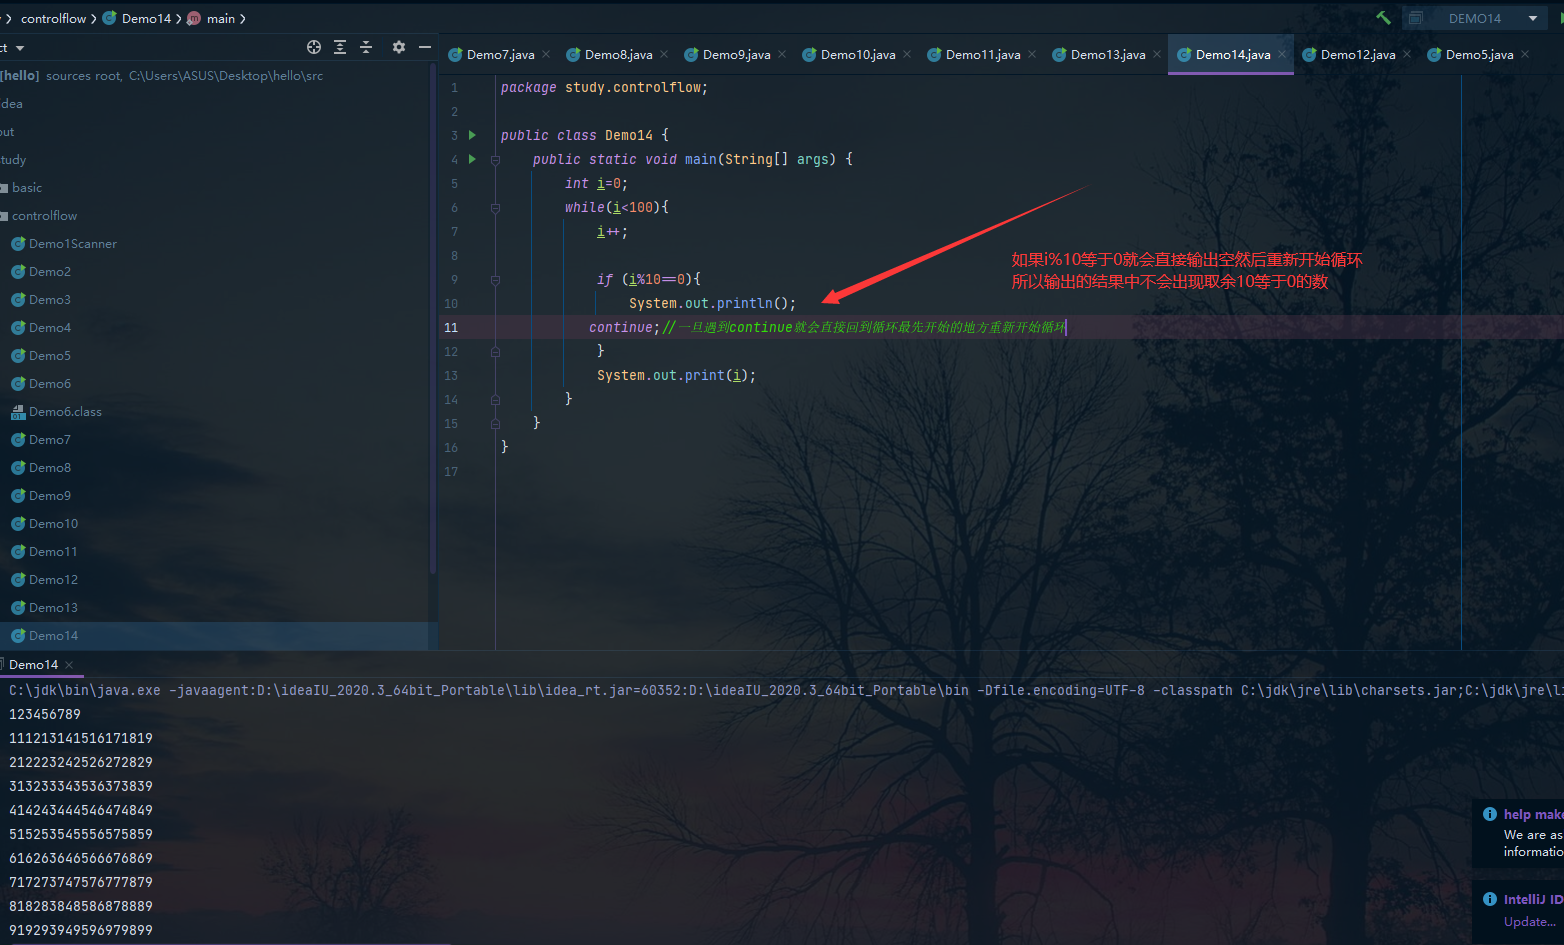Click Demo14 in the navigation breadcrumb
Screen dimensions: 1564x945
[138, 18]
